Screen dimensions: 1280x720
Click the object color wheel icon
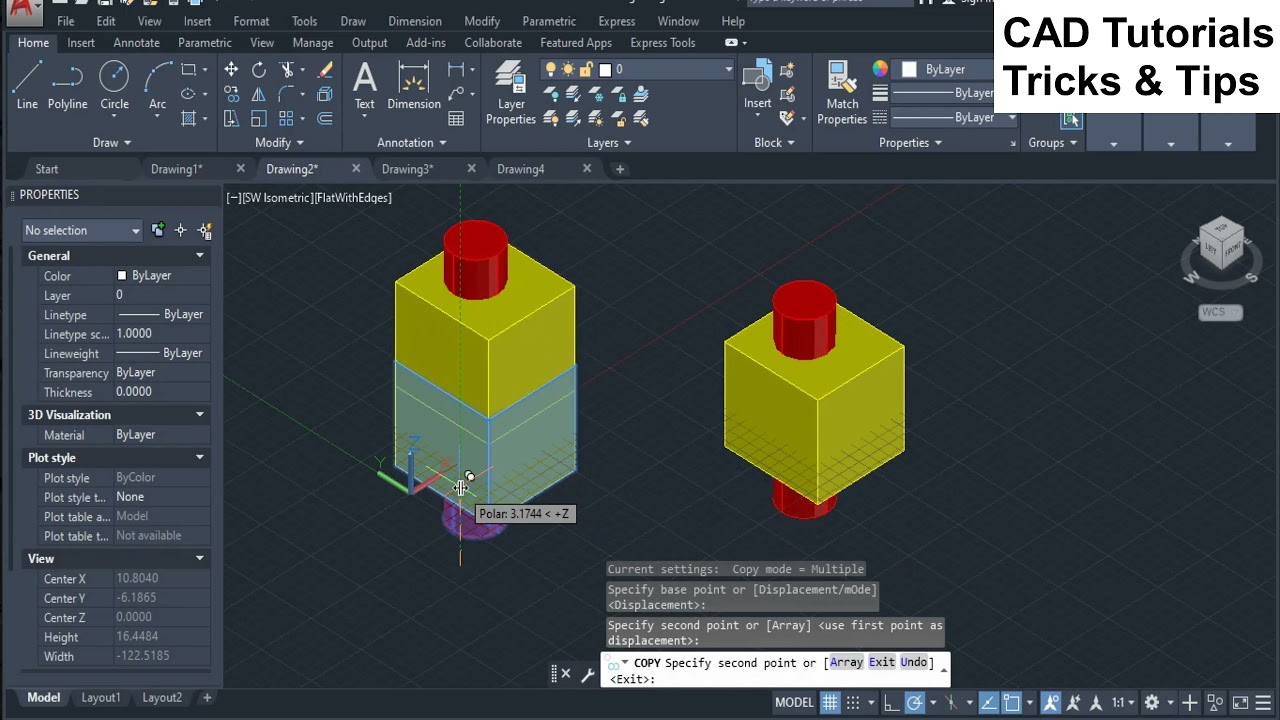(880, 69)
